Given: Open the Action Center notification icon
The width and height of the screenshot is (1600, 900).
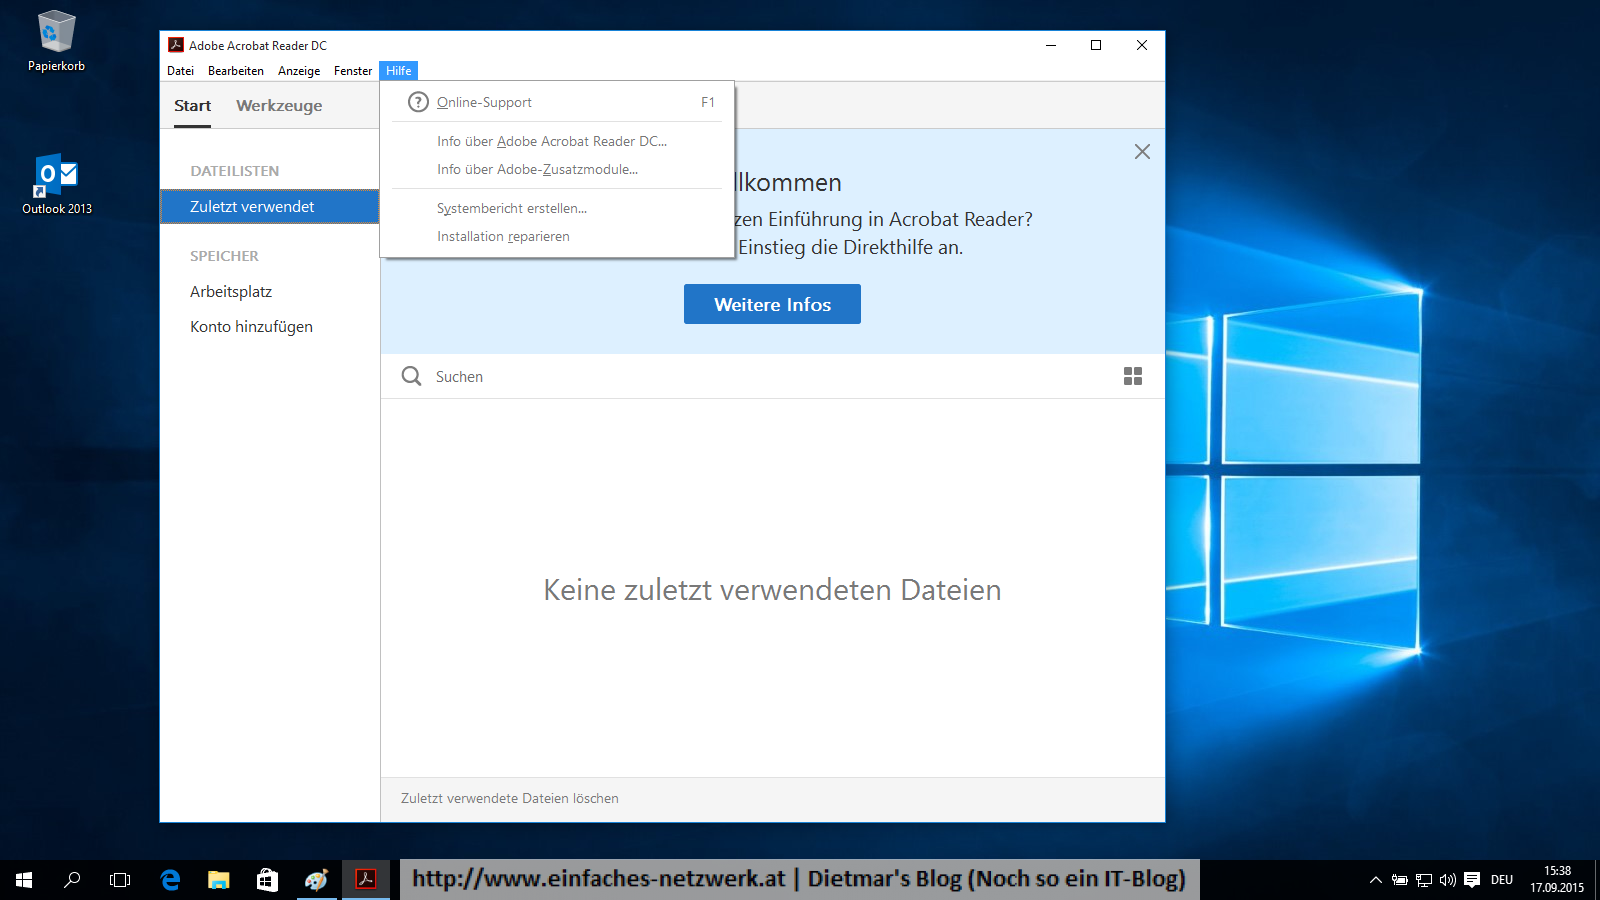Looking at the screenshot, I should coord(1472,880).
